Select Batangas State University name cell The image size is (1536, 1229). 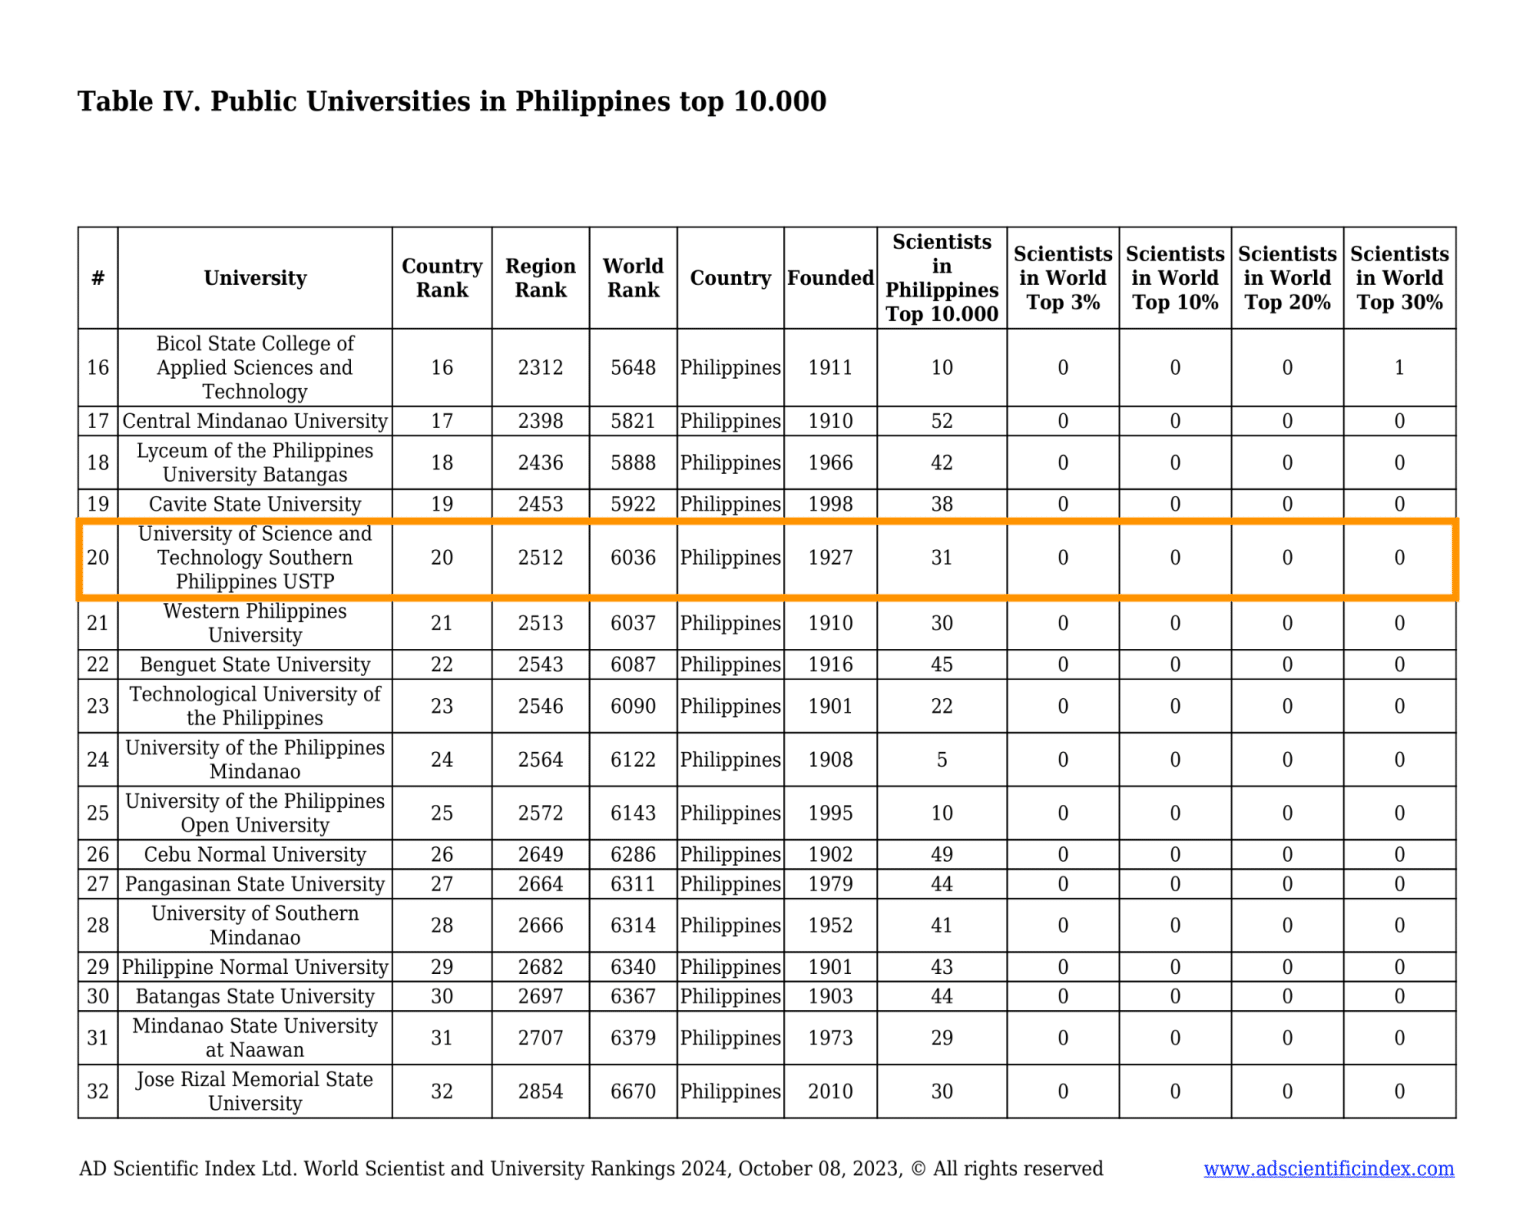[x=255, y=997]
